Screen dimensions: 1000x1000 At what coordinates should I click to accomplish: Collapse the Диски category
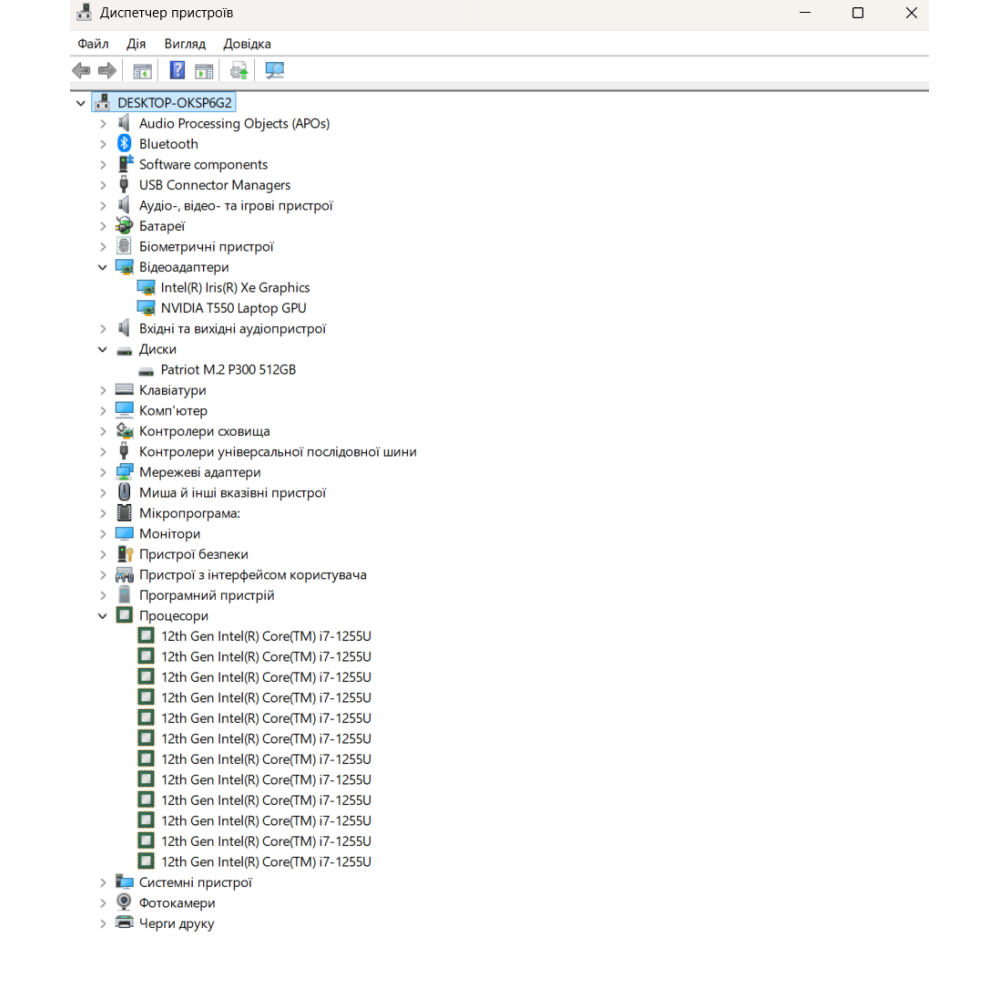tap(102, 350)
